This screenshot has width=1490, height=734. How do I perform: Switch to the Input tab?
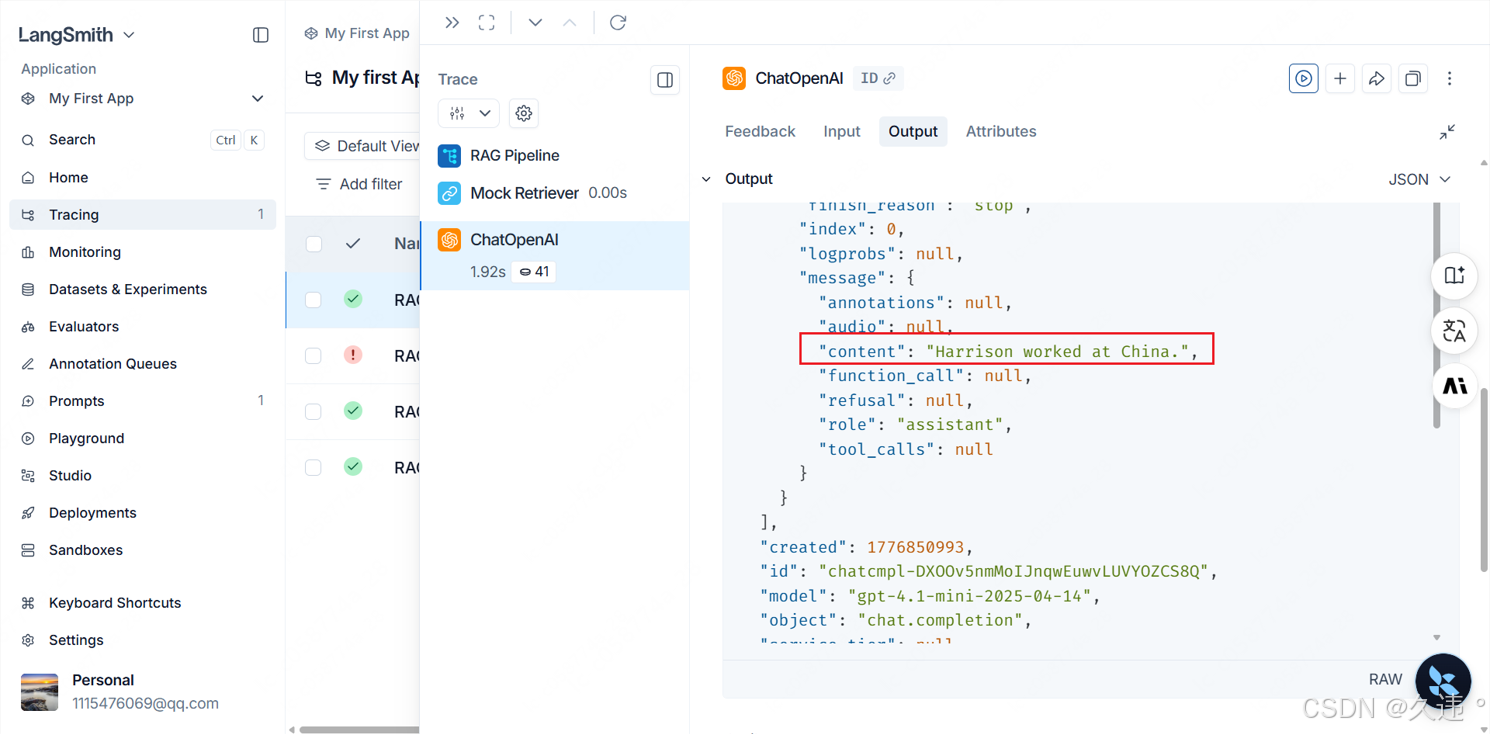(842, 131)
